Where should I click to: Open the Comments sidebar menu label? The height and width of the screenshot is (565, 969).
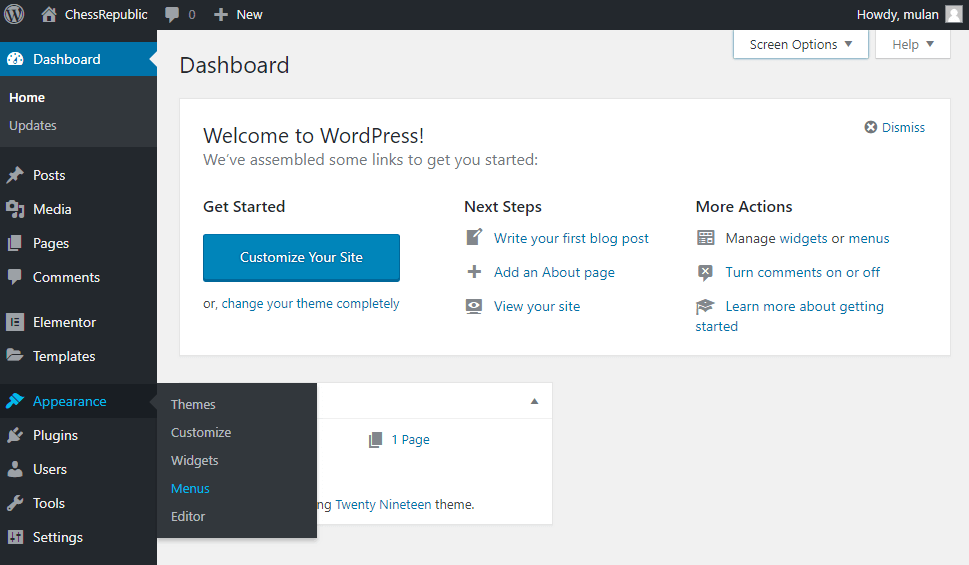tap(66, 278)
